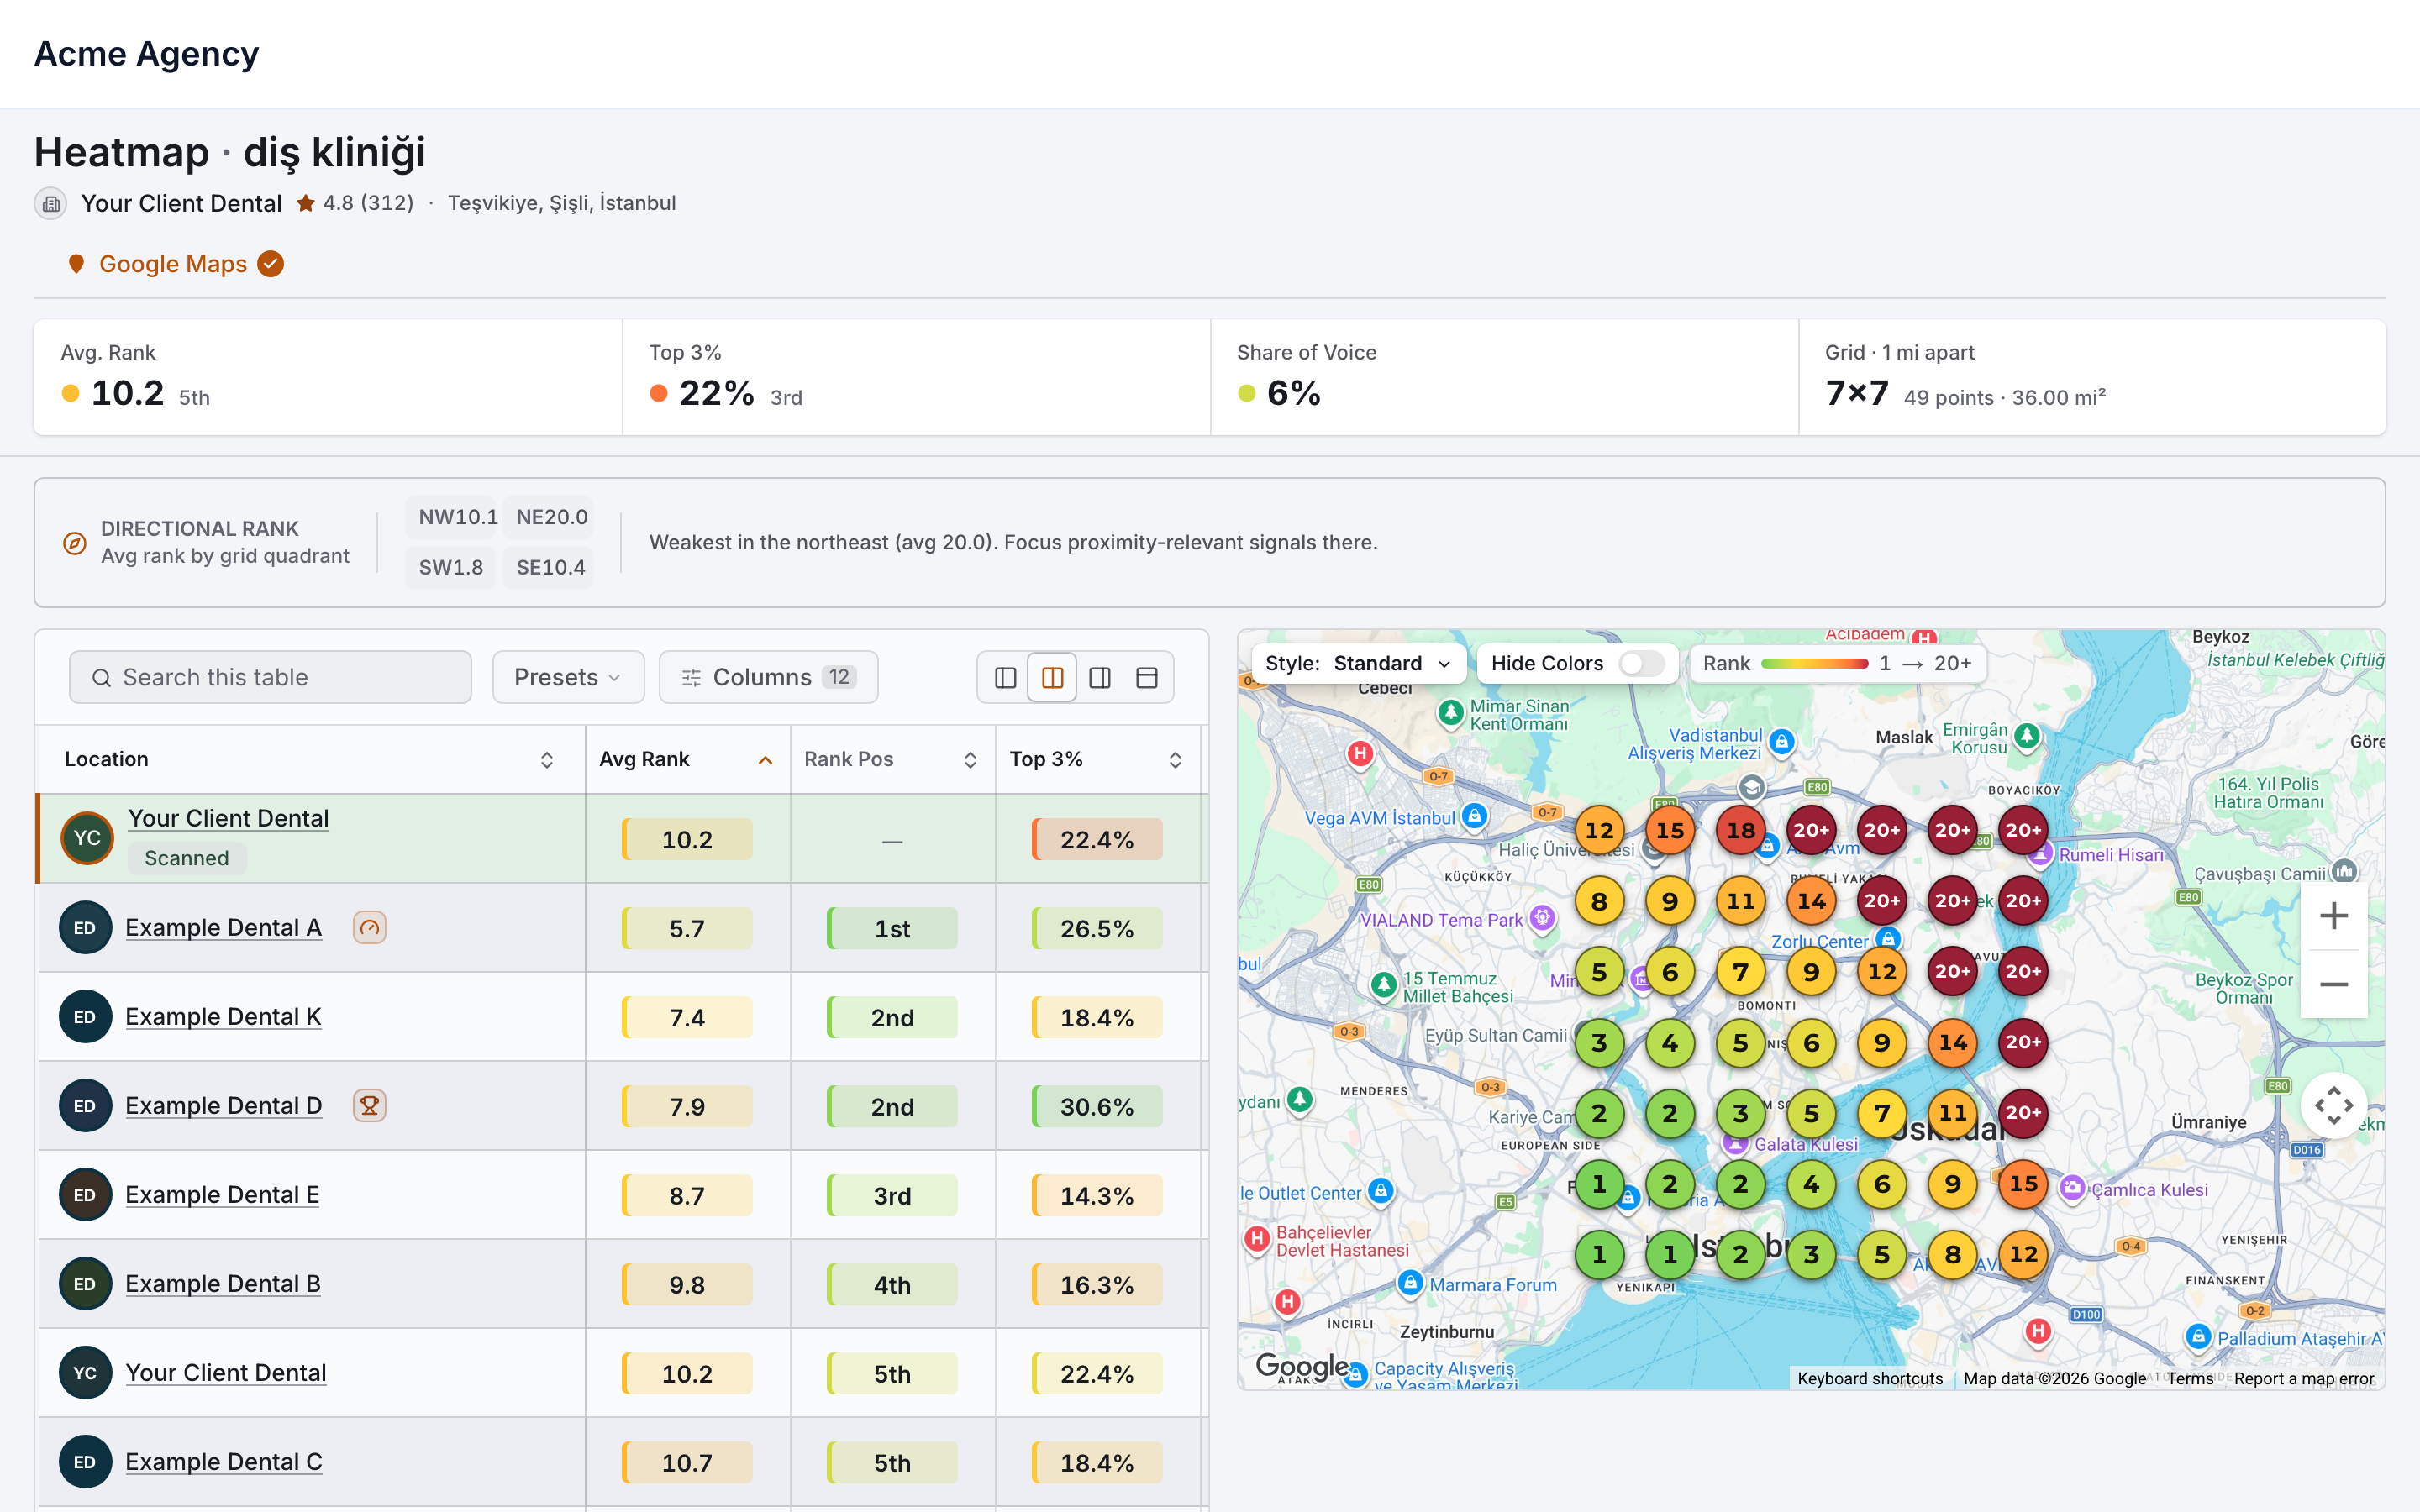Select the first layout view icon

[x=1005, y=678]
